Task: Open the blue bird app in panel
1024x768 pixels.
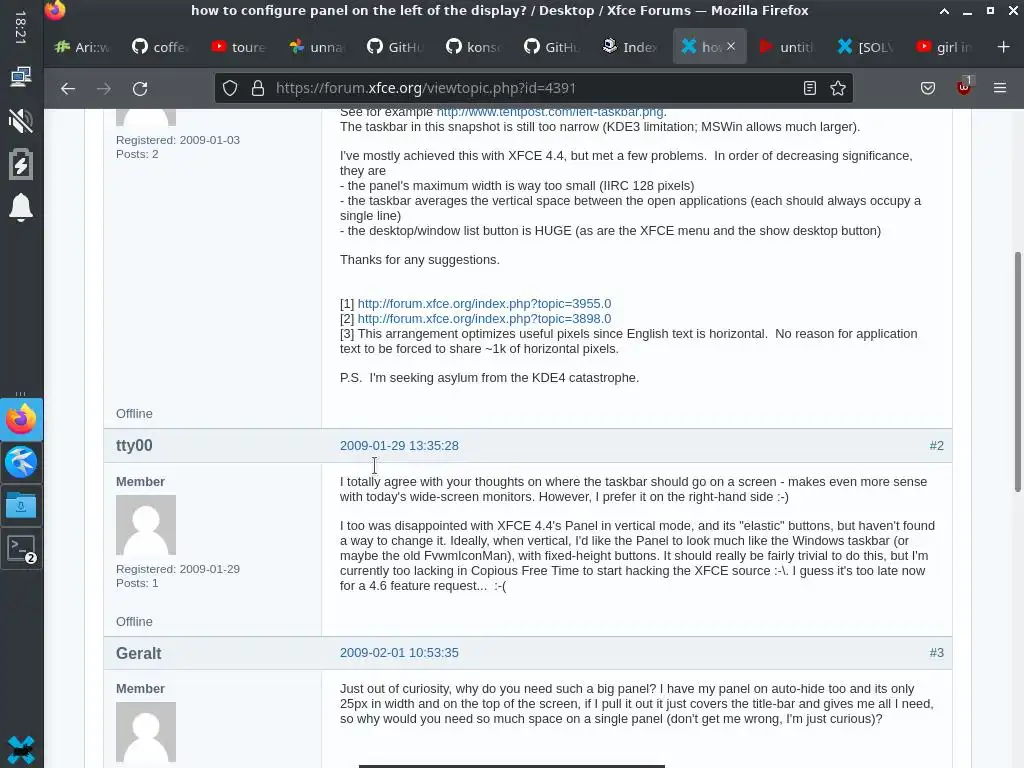Action: tap(21, 462)
